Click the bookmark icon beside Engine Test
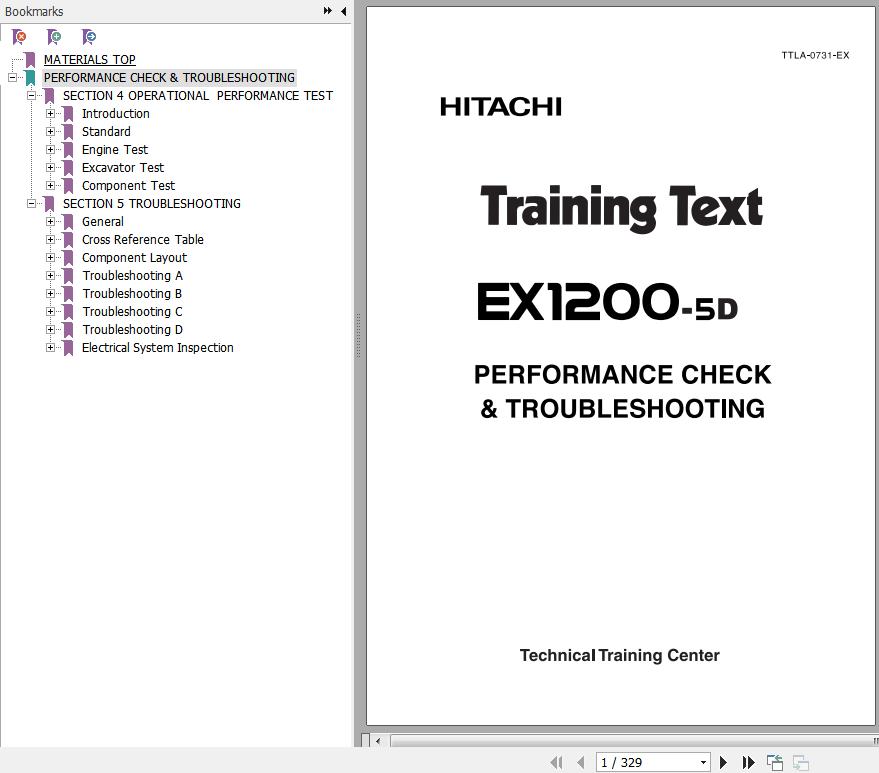Image resolution: width=879 pixels, height=773 pixels. click(68, 150)
